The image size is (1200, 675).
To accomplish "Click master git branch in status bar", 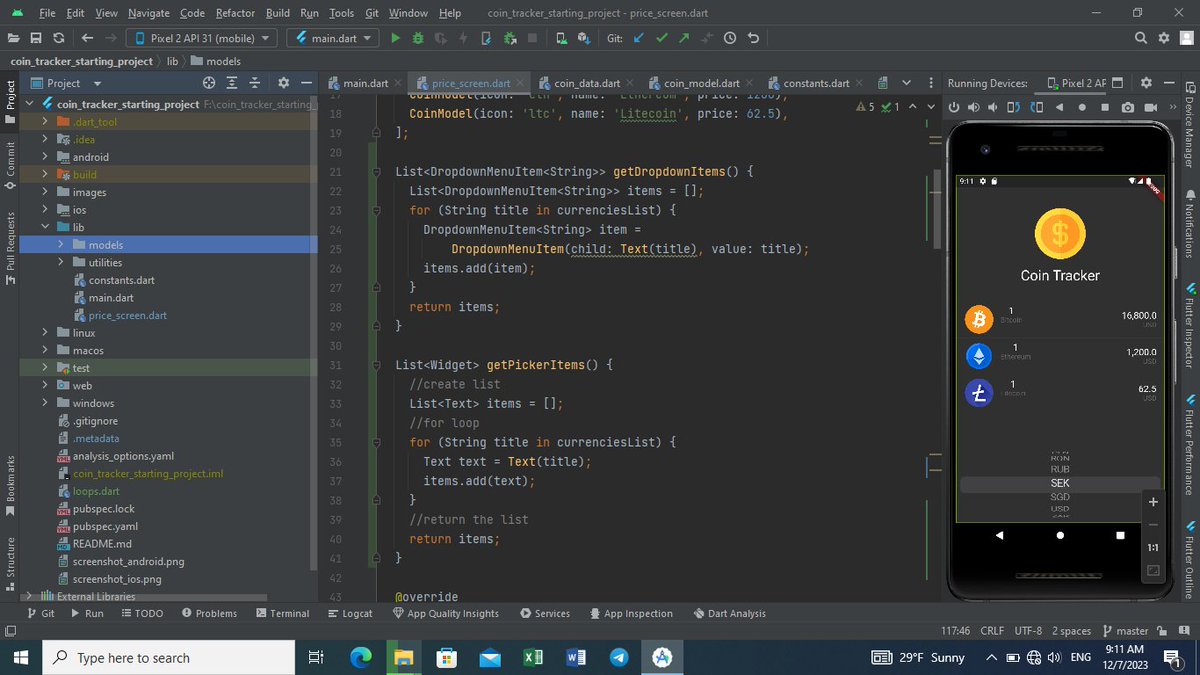I will [1125, 631].
